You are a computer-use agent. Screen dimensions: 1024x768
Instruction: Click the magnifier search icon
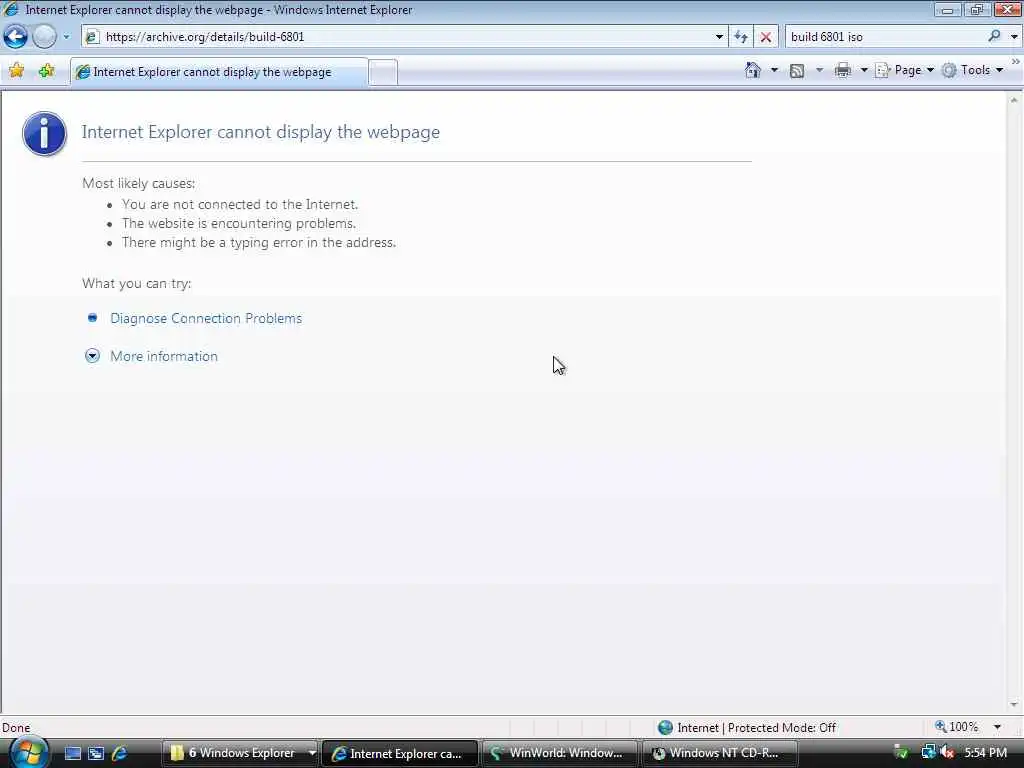coord(994,37)
